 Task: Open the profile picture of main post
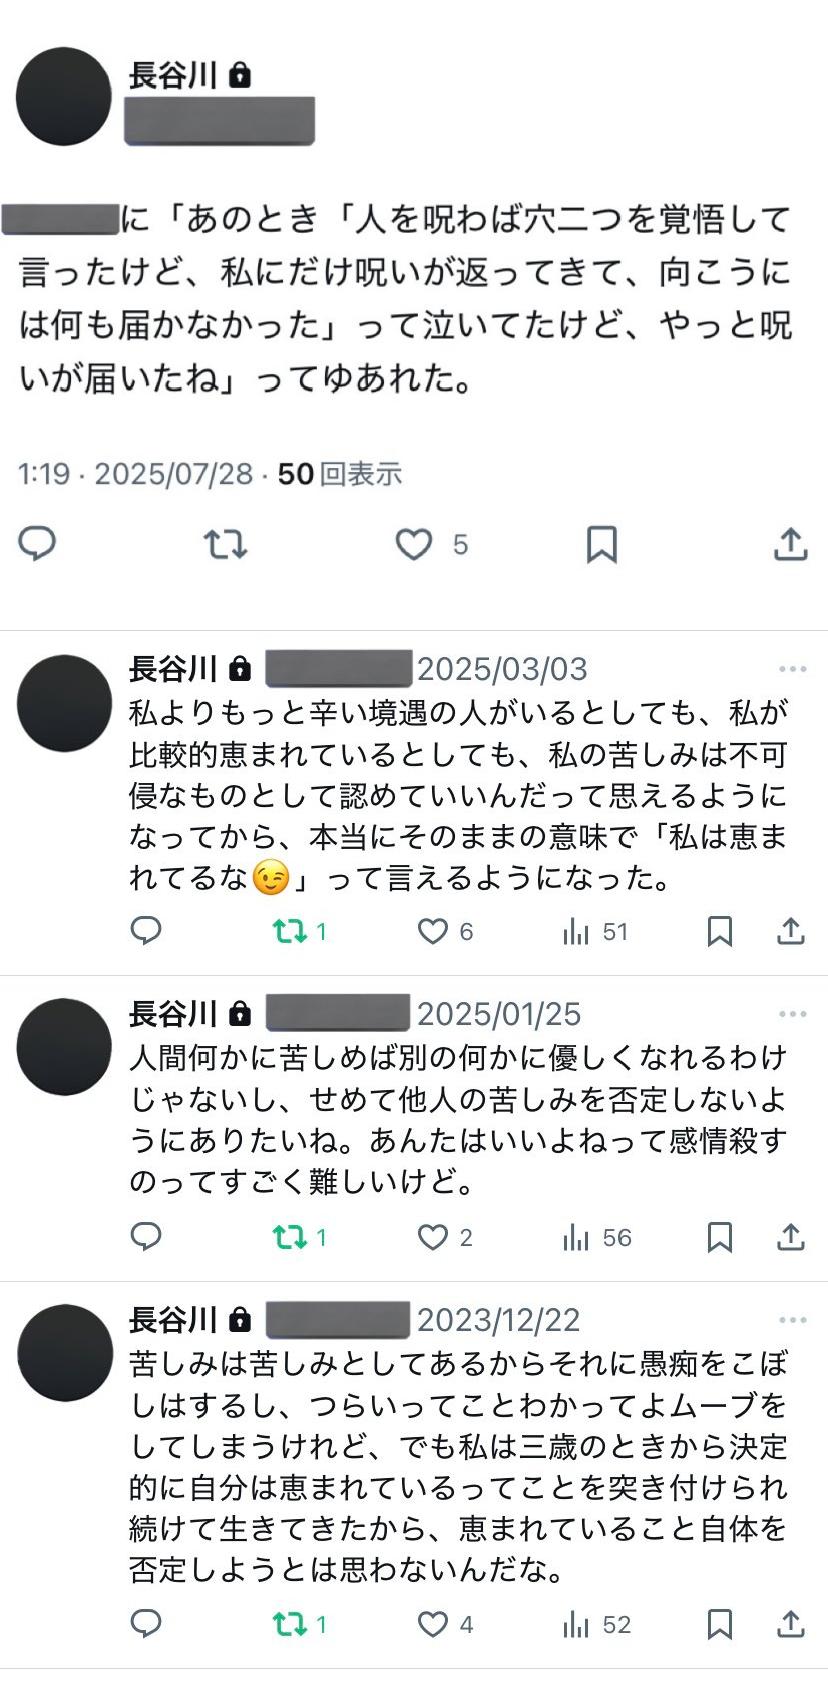pos(64,96)
